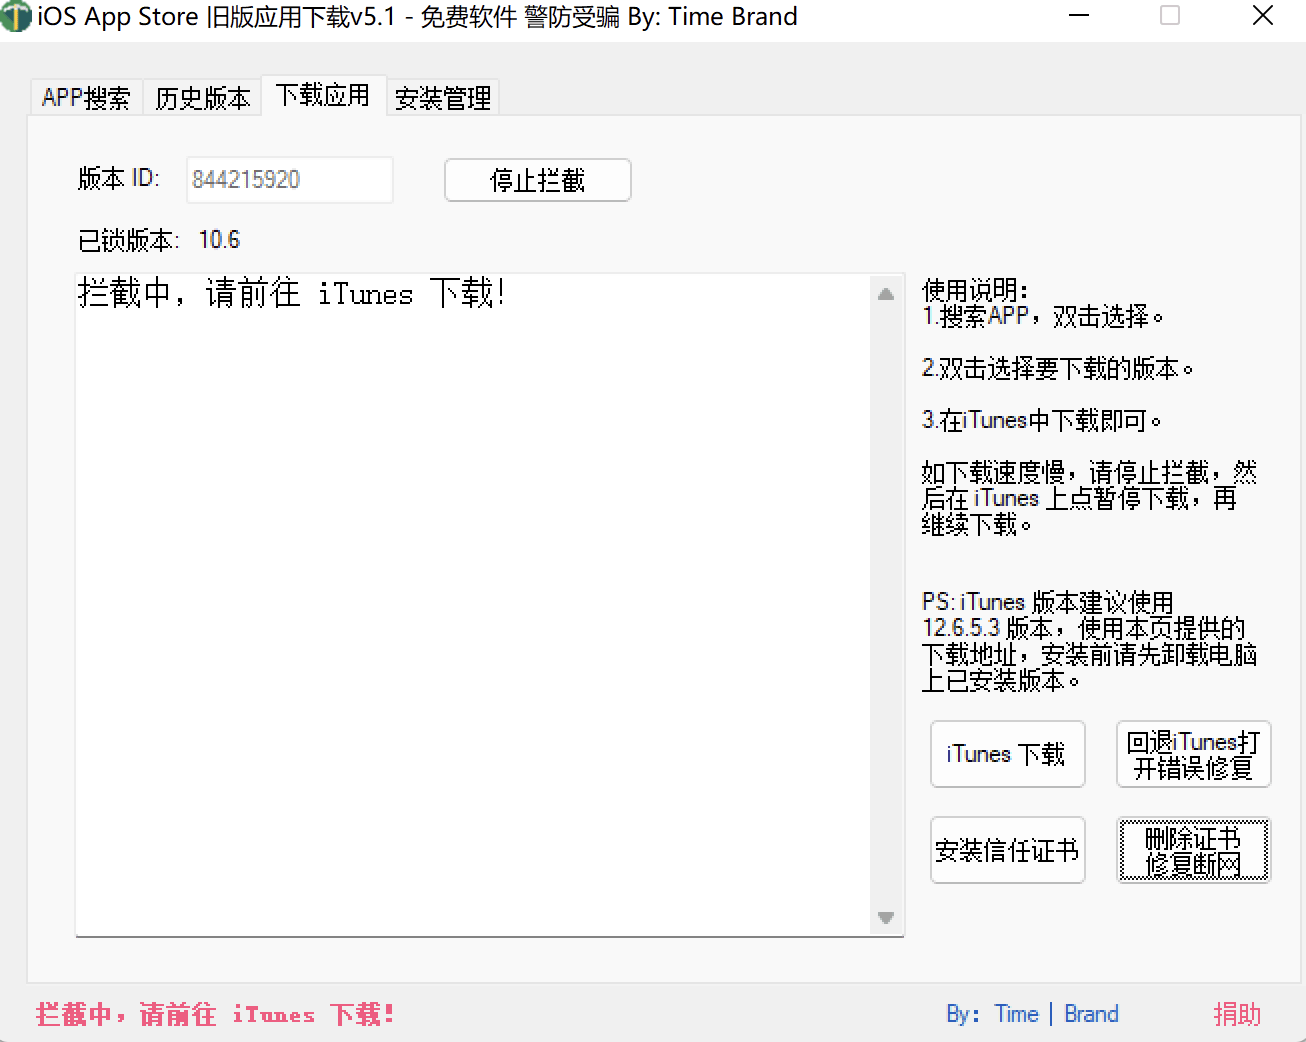Click instruction line 2.双击选择要下载的版本
The height and width of the screenshot is (1042, 1306).
coord(1058,369)
